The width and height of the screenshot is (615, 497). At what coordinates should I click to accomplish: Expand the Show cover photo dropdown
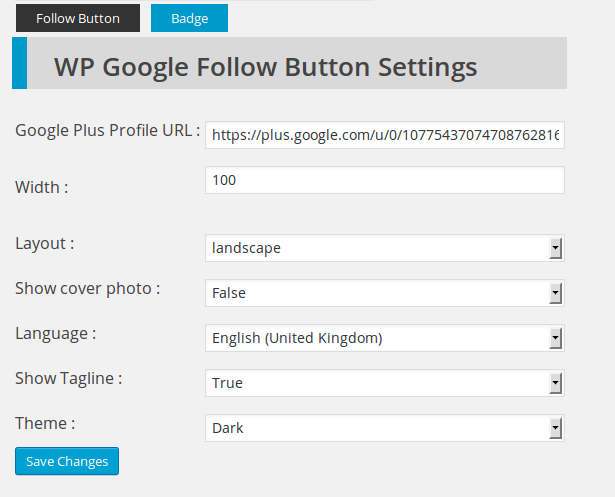tap(385, 293)
